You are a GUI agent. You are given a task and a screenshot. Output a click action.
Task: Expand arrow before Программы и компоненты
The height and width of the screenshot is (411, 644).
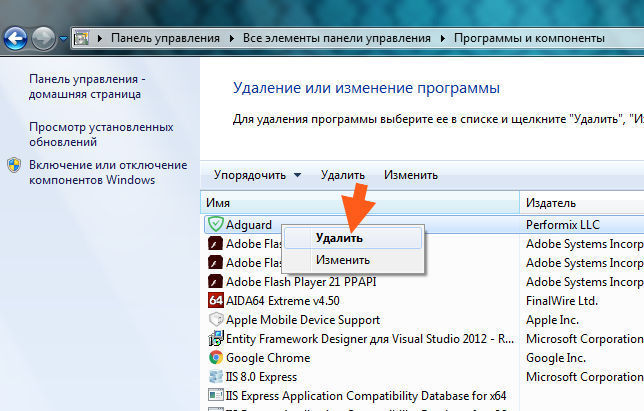[x=443, y=38]
